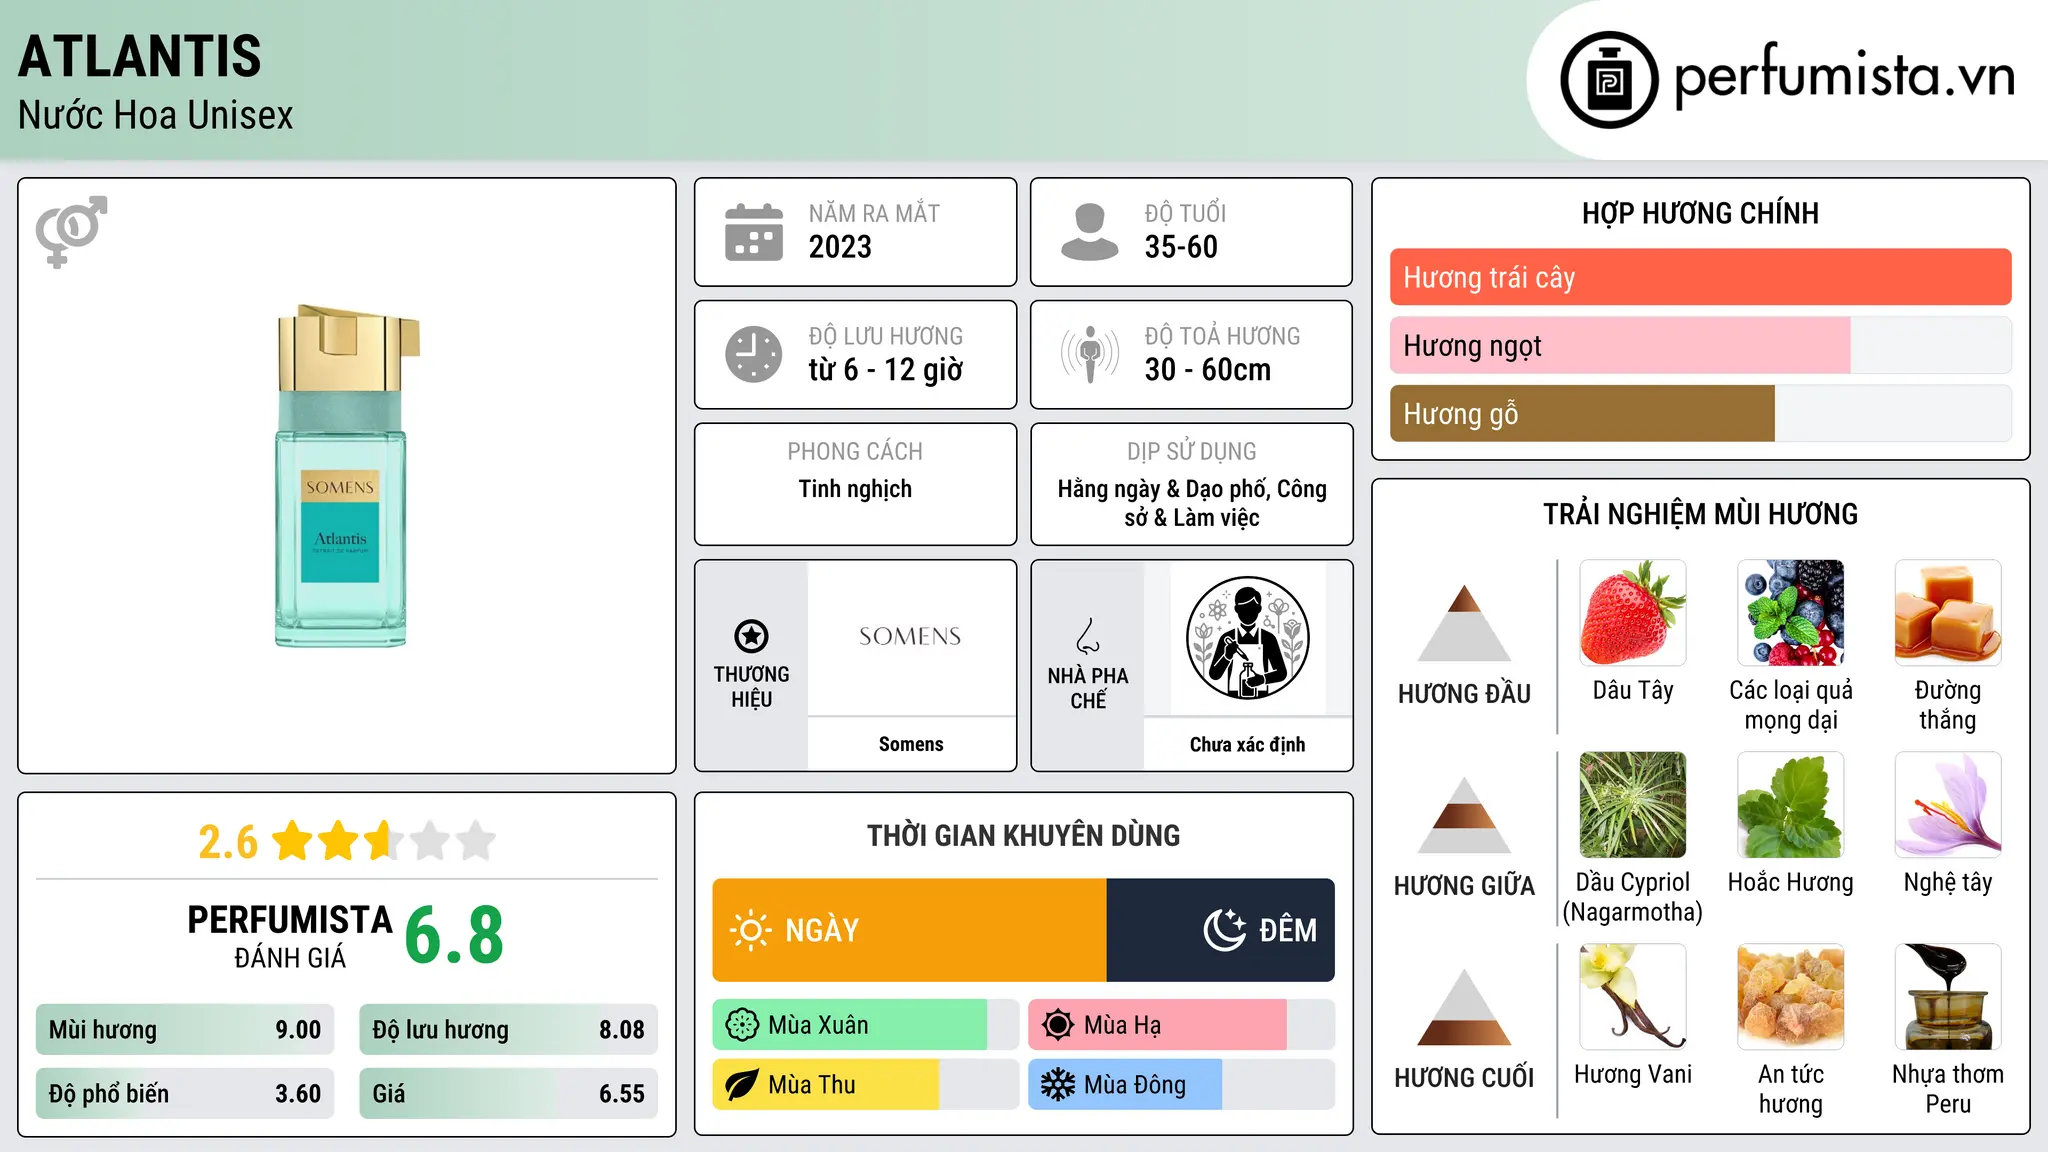Select the Hương Vani vanilla note image
This screenshot has width=2048, height=1152.
[x=1633, y=997]
